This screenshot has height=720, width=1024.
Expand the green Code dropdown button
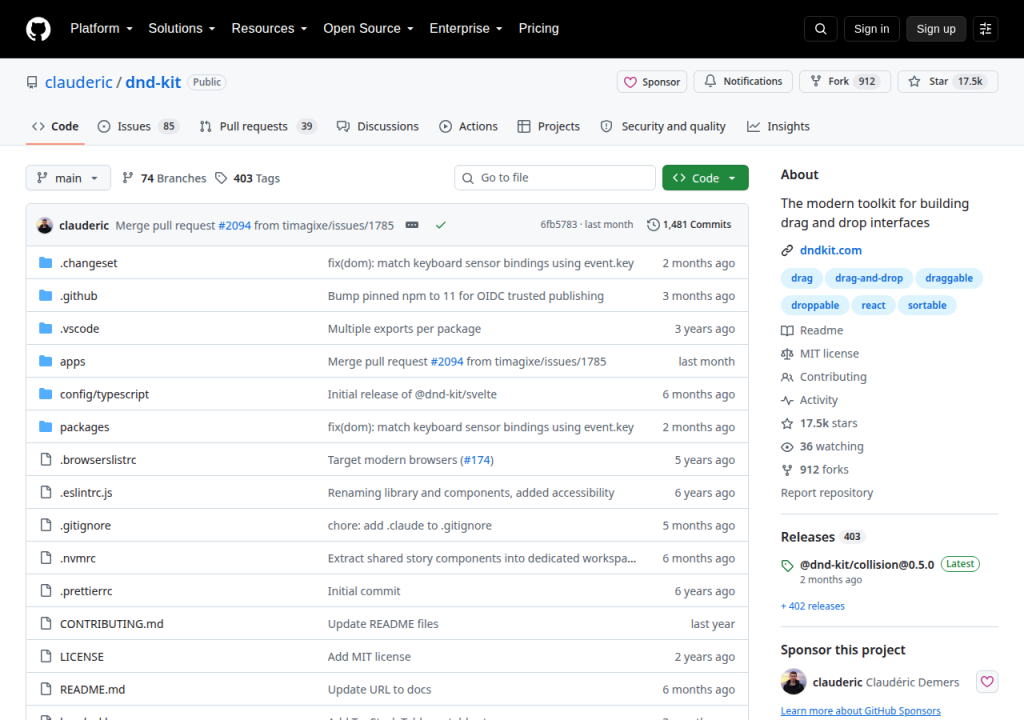(x=705, y=178)
